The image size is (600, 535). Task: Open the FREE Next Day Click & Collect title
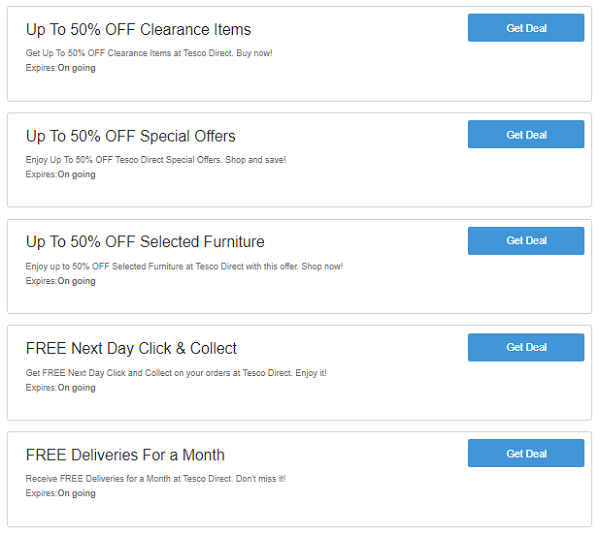[131, 349]
